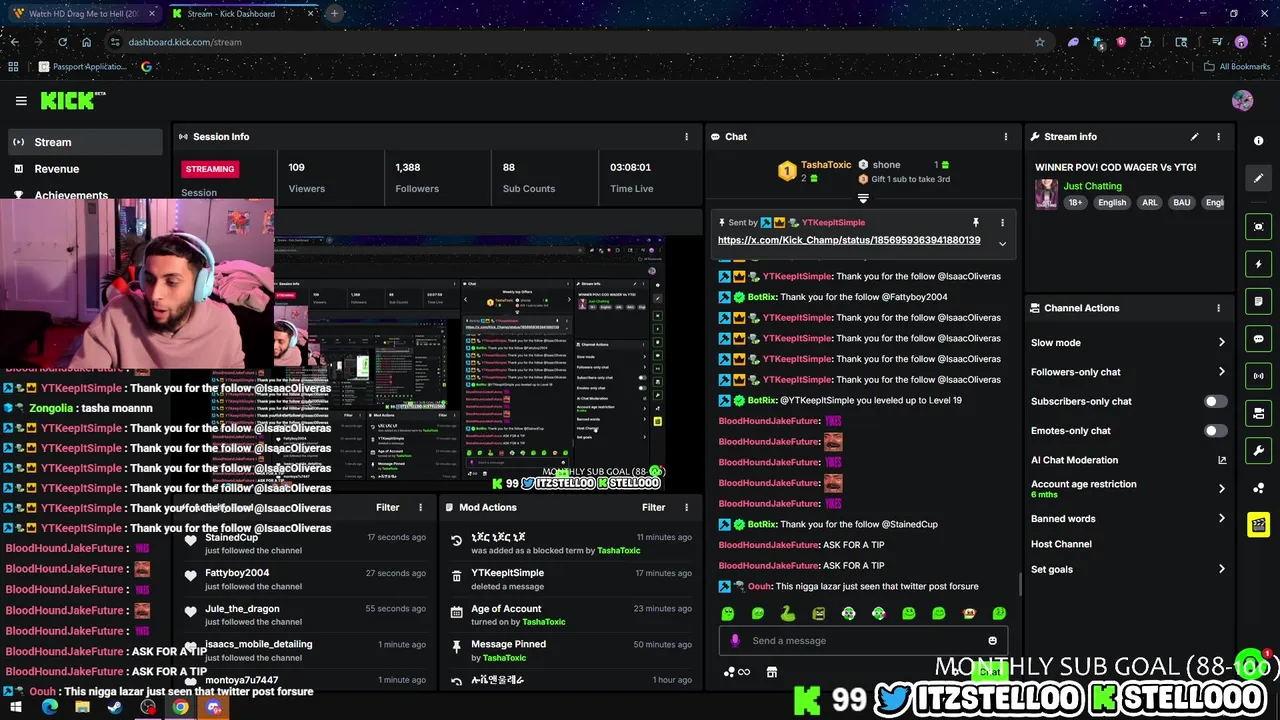Click the Just Chatting category link
The width and height of the screenshot is (1280, 720).
pyautogui.click(x=1092, y=186)
